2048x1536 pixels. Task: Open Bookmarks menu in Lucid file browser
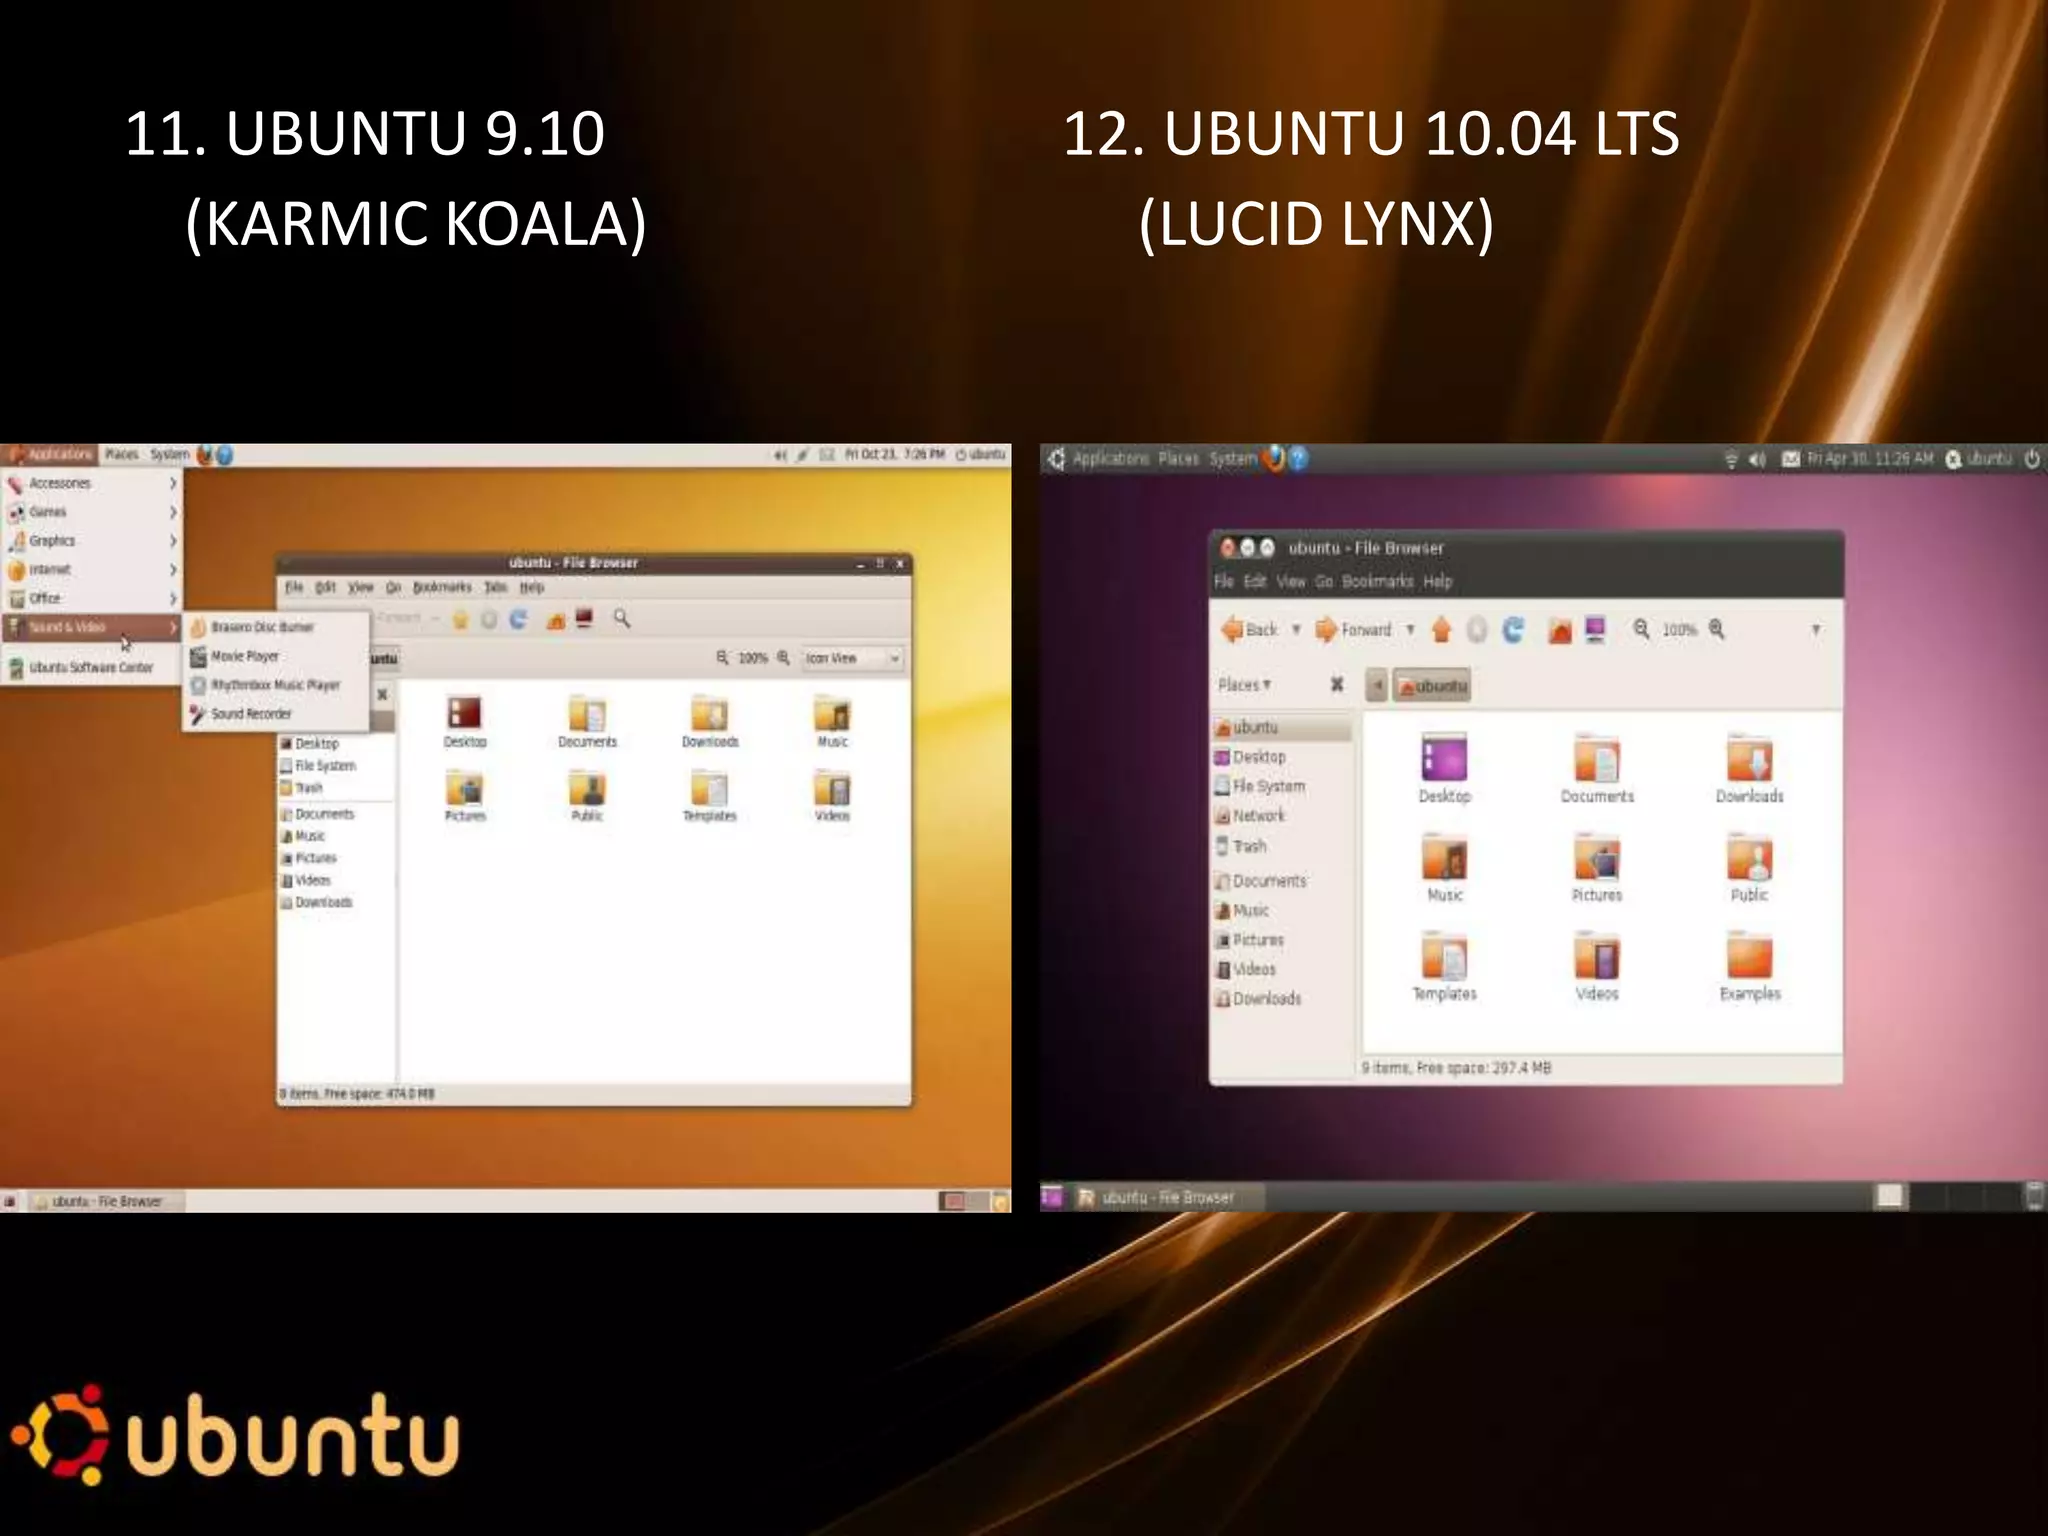pos(1377,581)
